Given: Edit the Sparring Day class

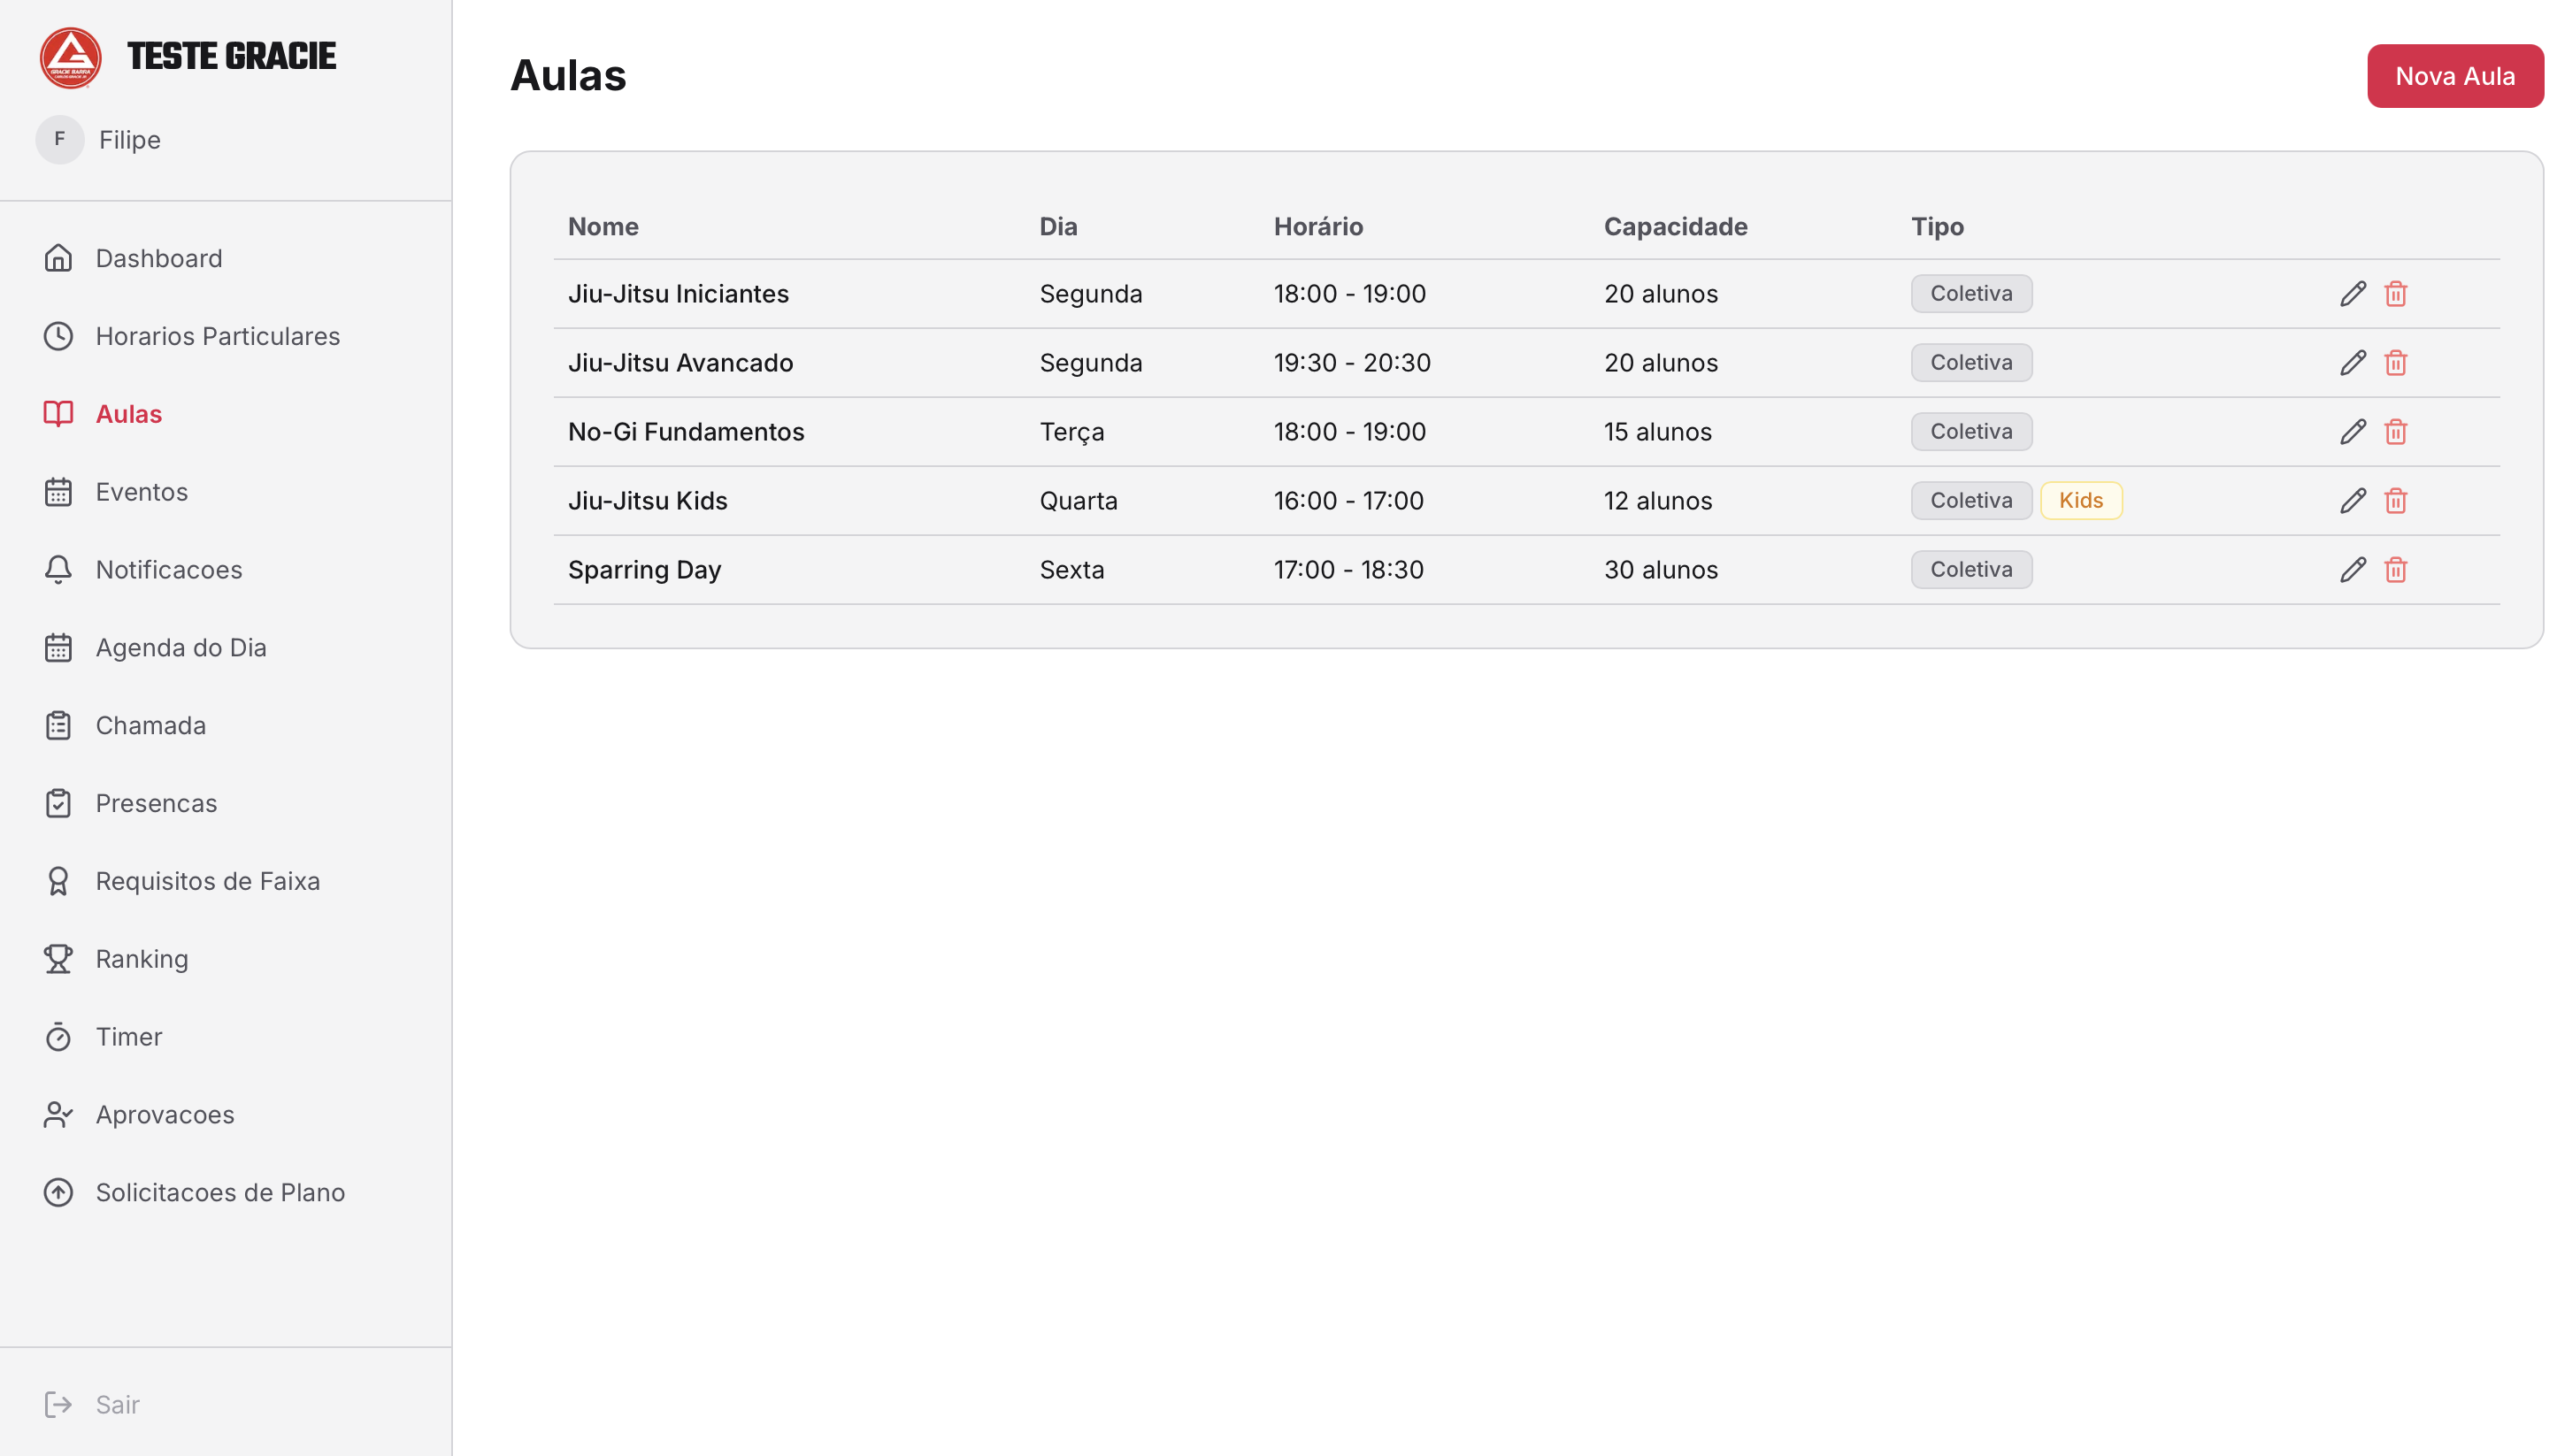Looking at the screenshot, I should click(x=2353, y=570).
